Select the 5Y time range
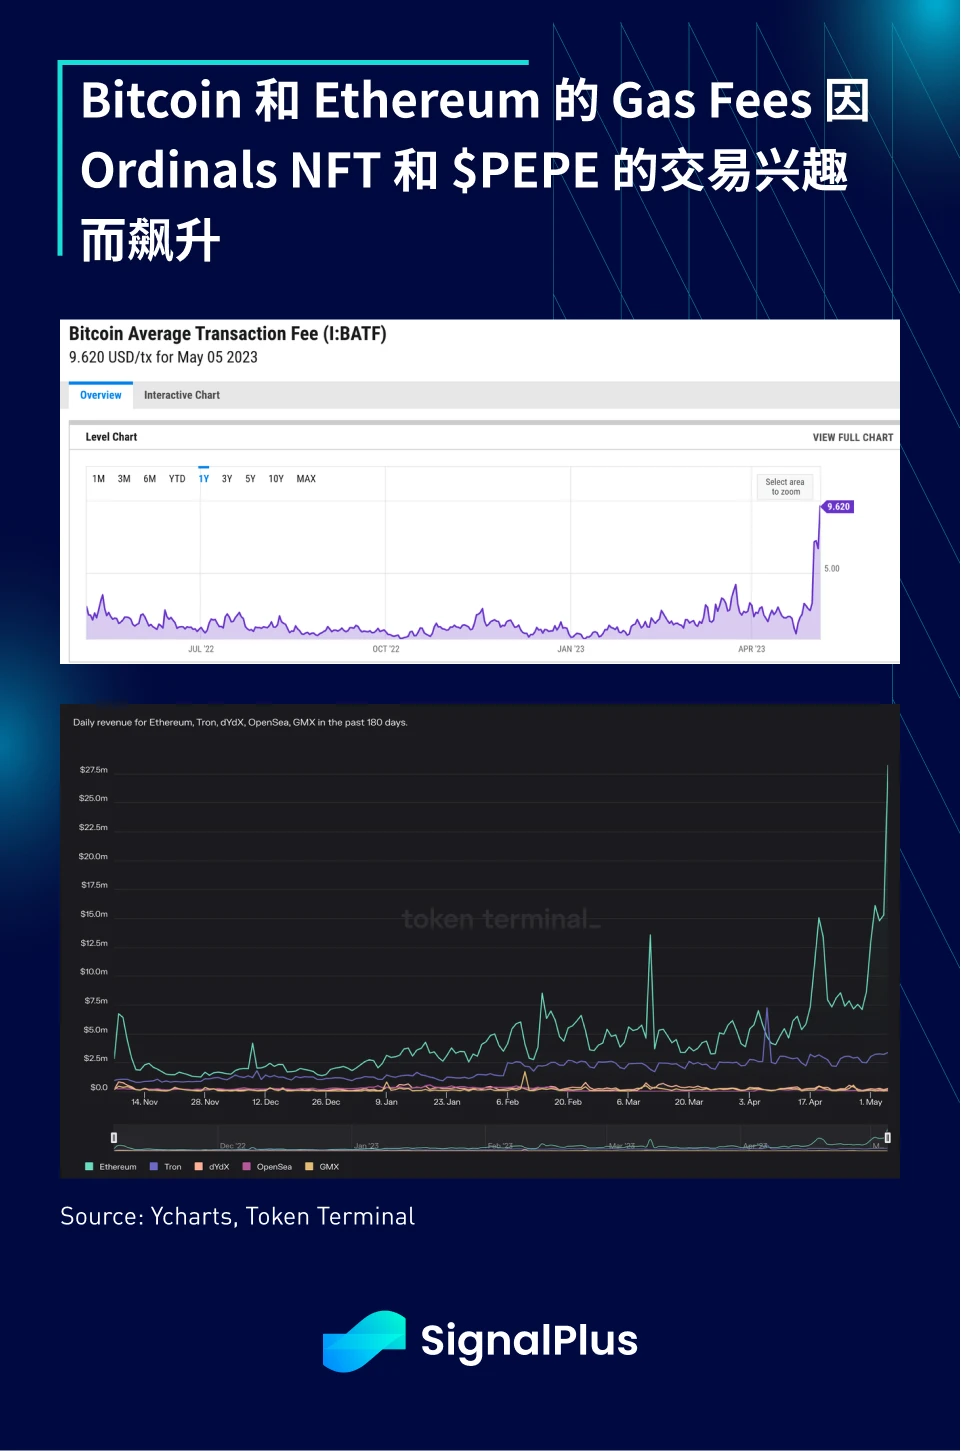The image size is (961, 1451). pos(250,479)
